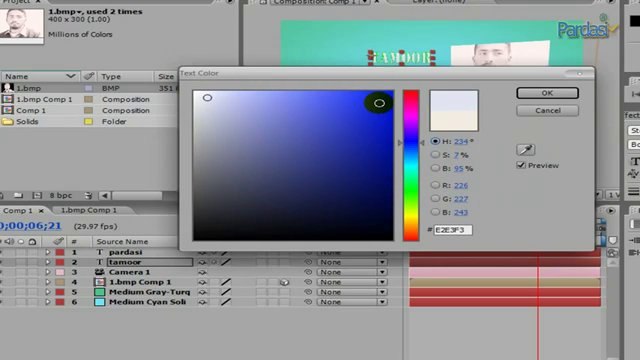The width and height of the screenshot is (640, 360).
Task: Confirm the color with OK button
Action: [547, 93]
